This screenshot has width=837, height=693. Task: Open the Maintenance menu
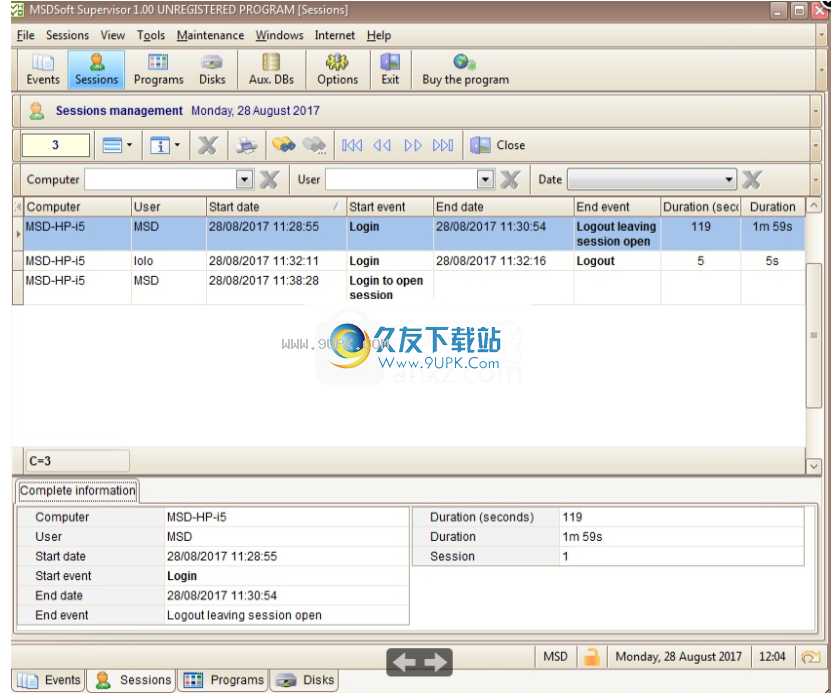[210, 35]
